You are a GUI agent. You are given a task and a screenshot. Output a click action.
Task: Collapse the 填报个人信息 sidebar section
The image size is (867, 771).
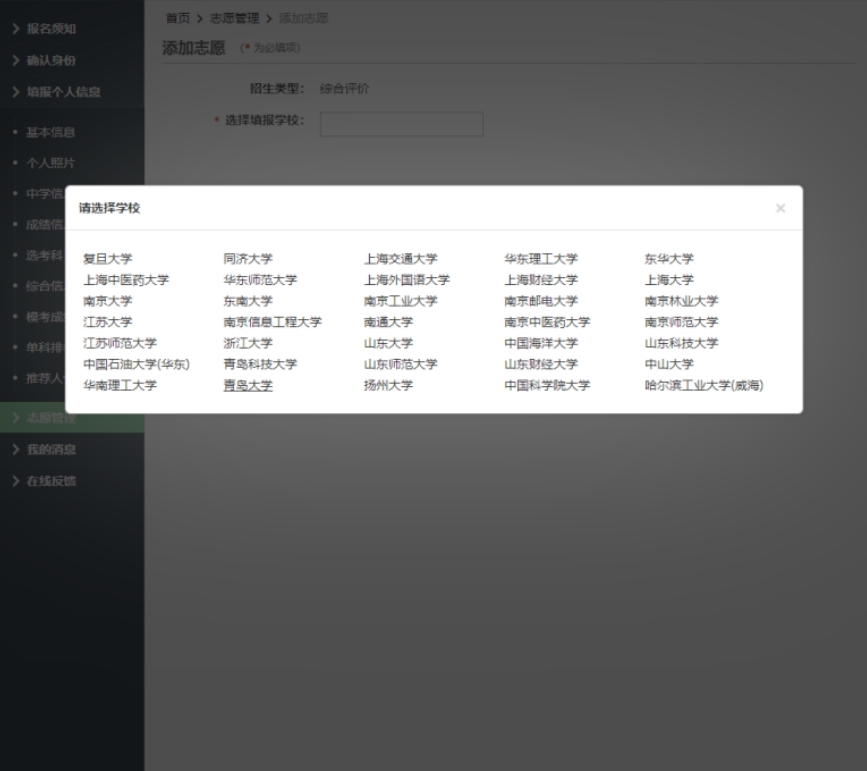click(63, 92)
